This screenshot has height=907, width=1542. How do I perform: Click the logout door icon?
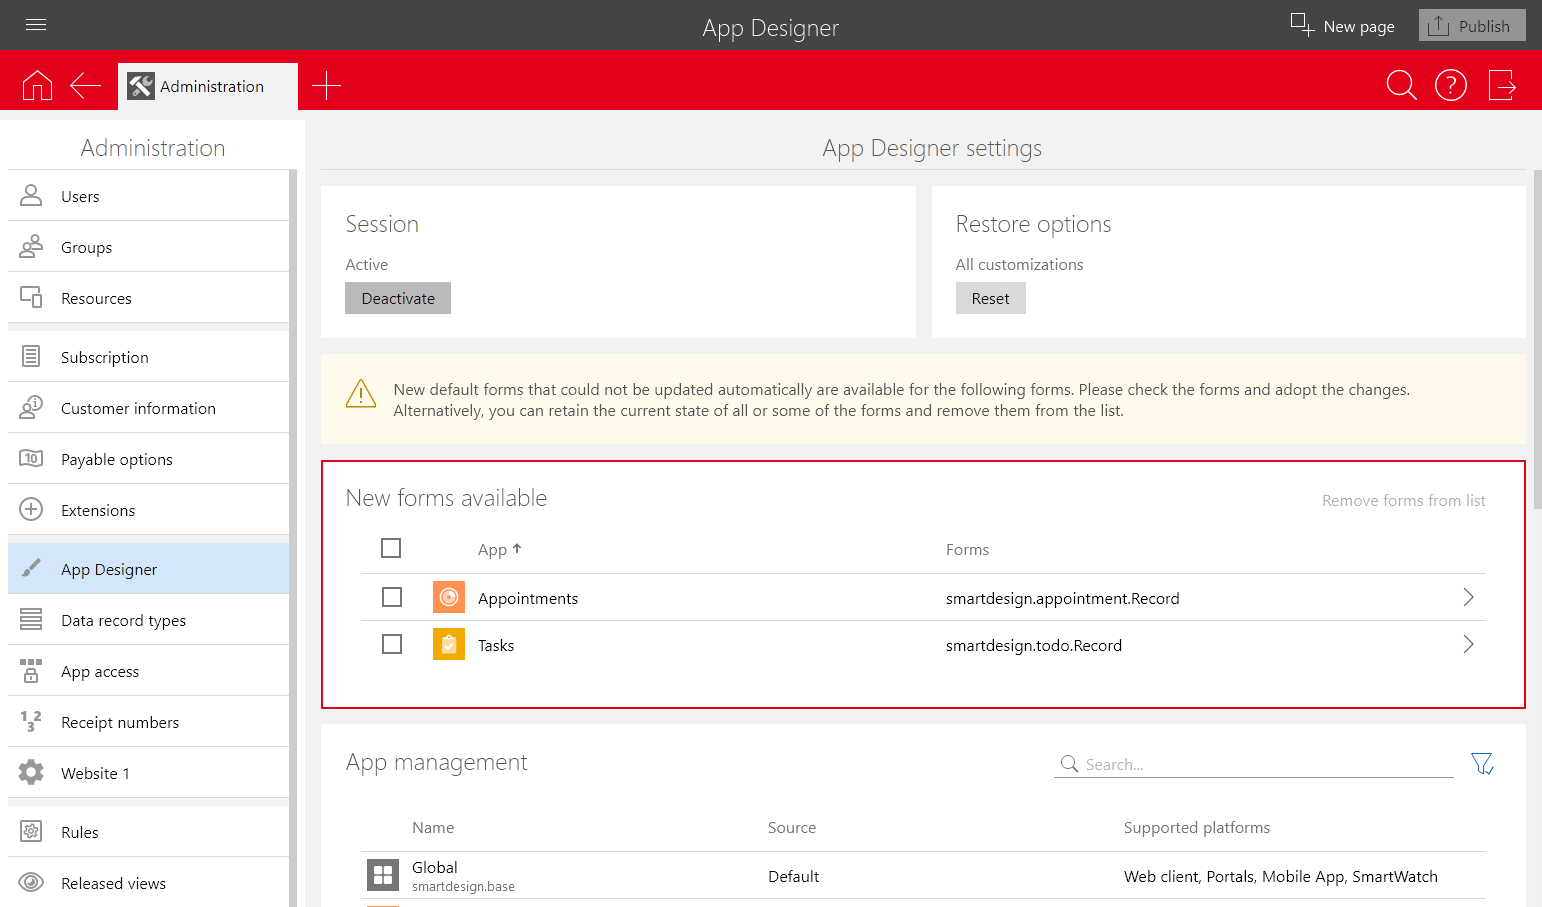1502,86
